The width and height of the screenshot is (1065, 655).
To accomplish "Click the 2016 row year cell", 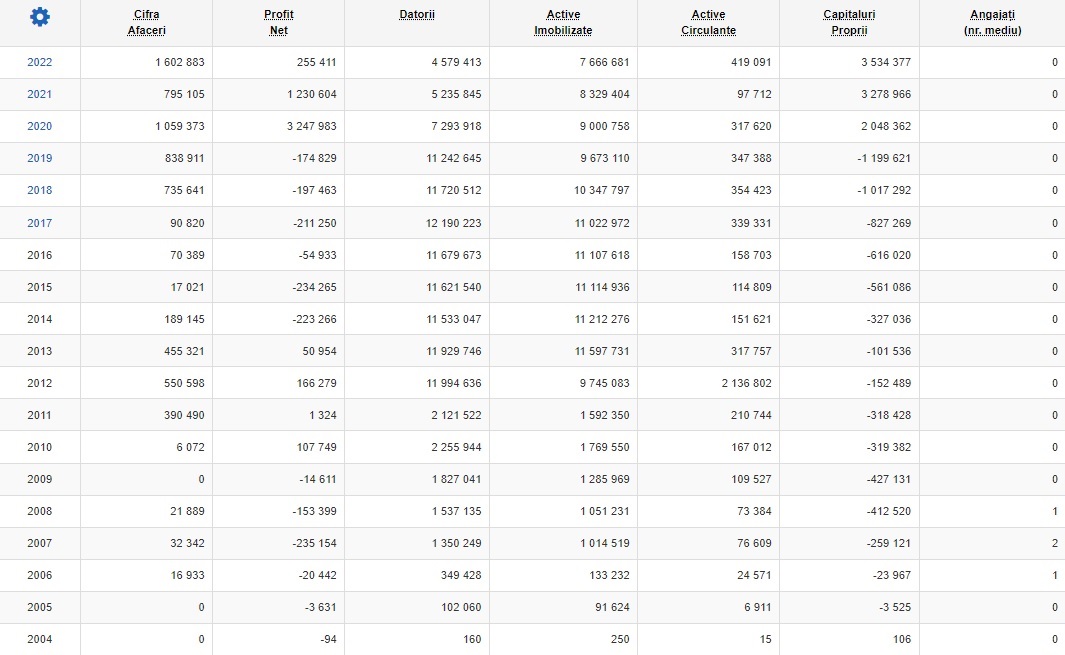I will [x=40, y=255].
